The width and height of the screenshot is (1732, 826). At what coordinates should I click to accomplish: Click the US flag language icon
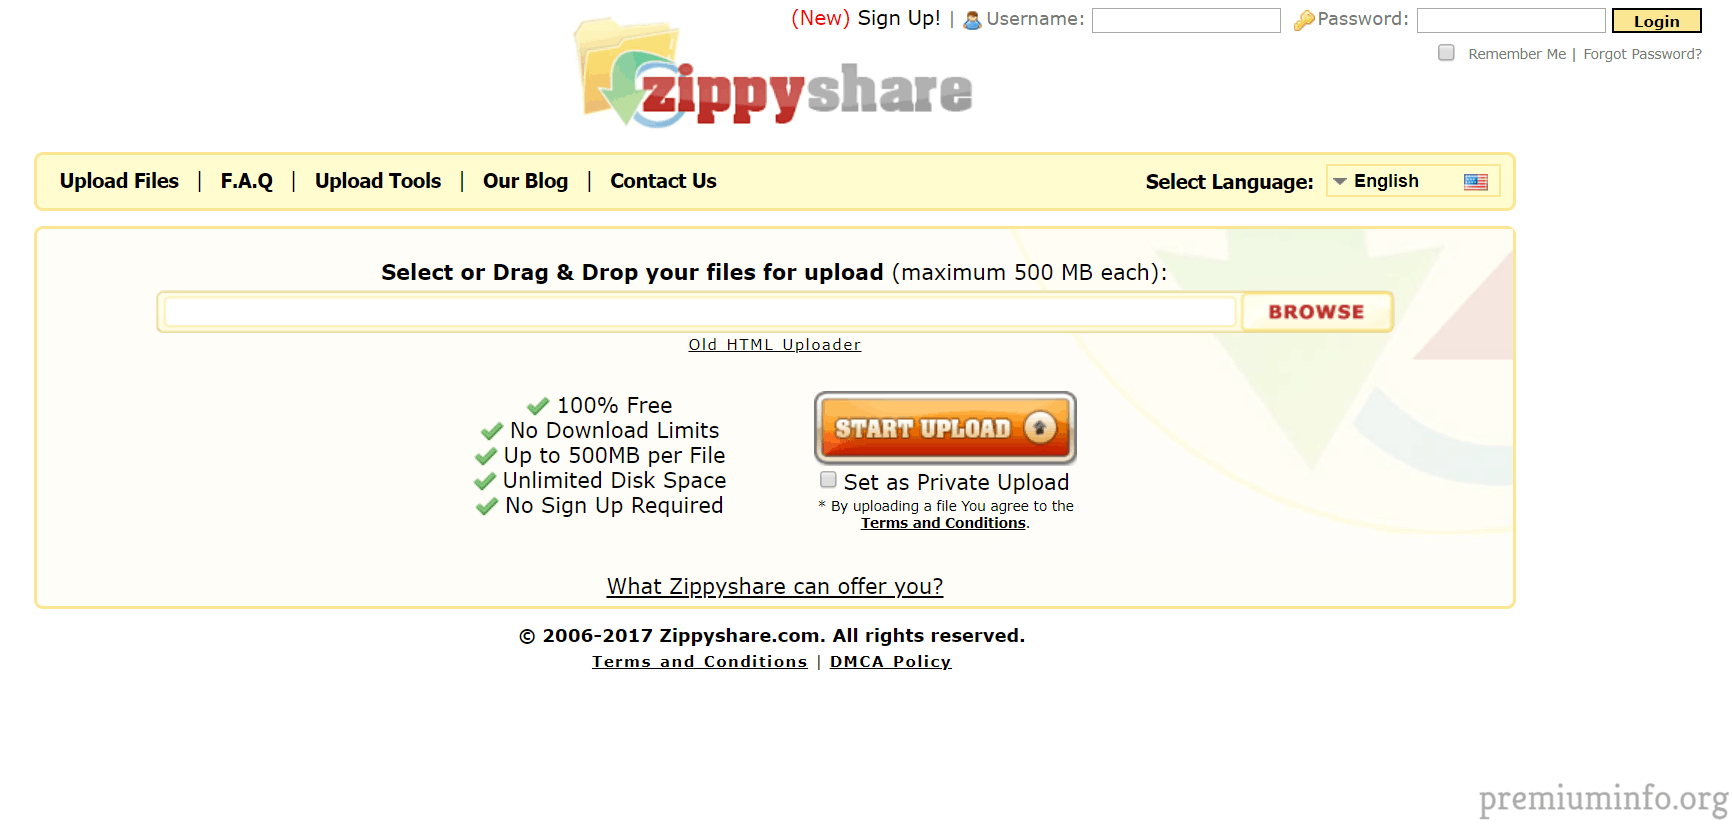[1476, 182]
